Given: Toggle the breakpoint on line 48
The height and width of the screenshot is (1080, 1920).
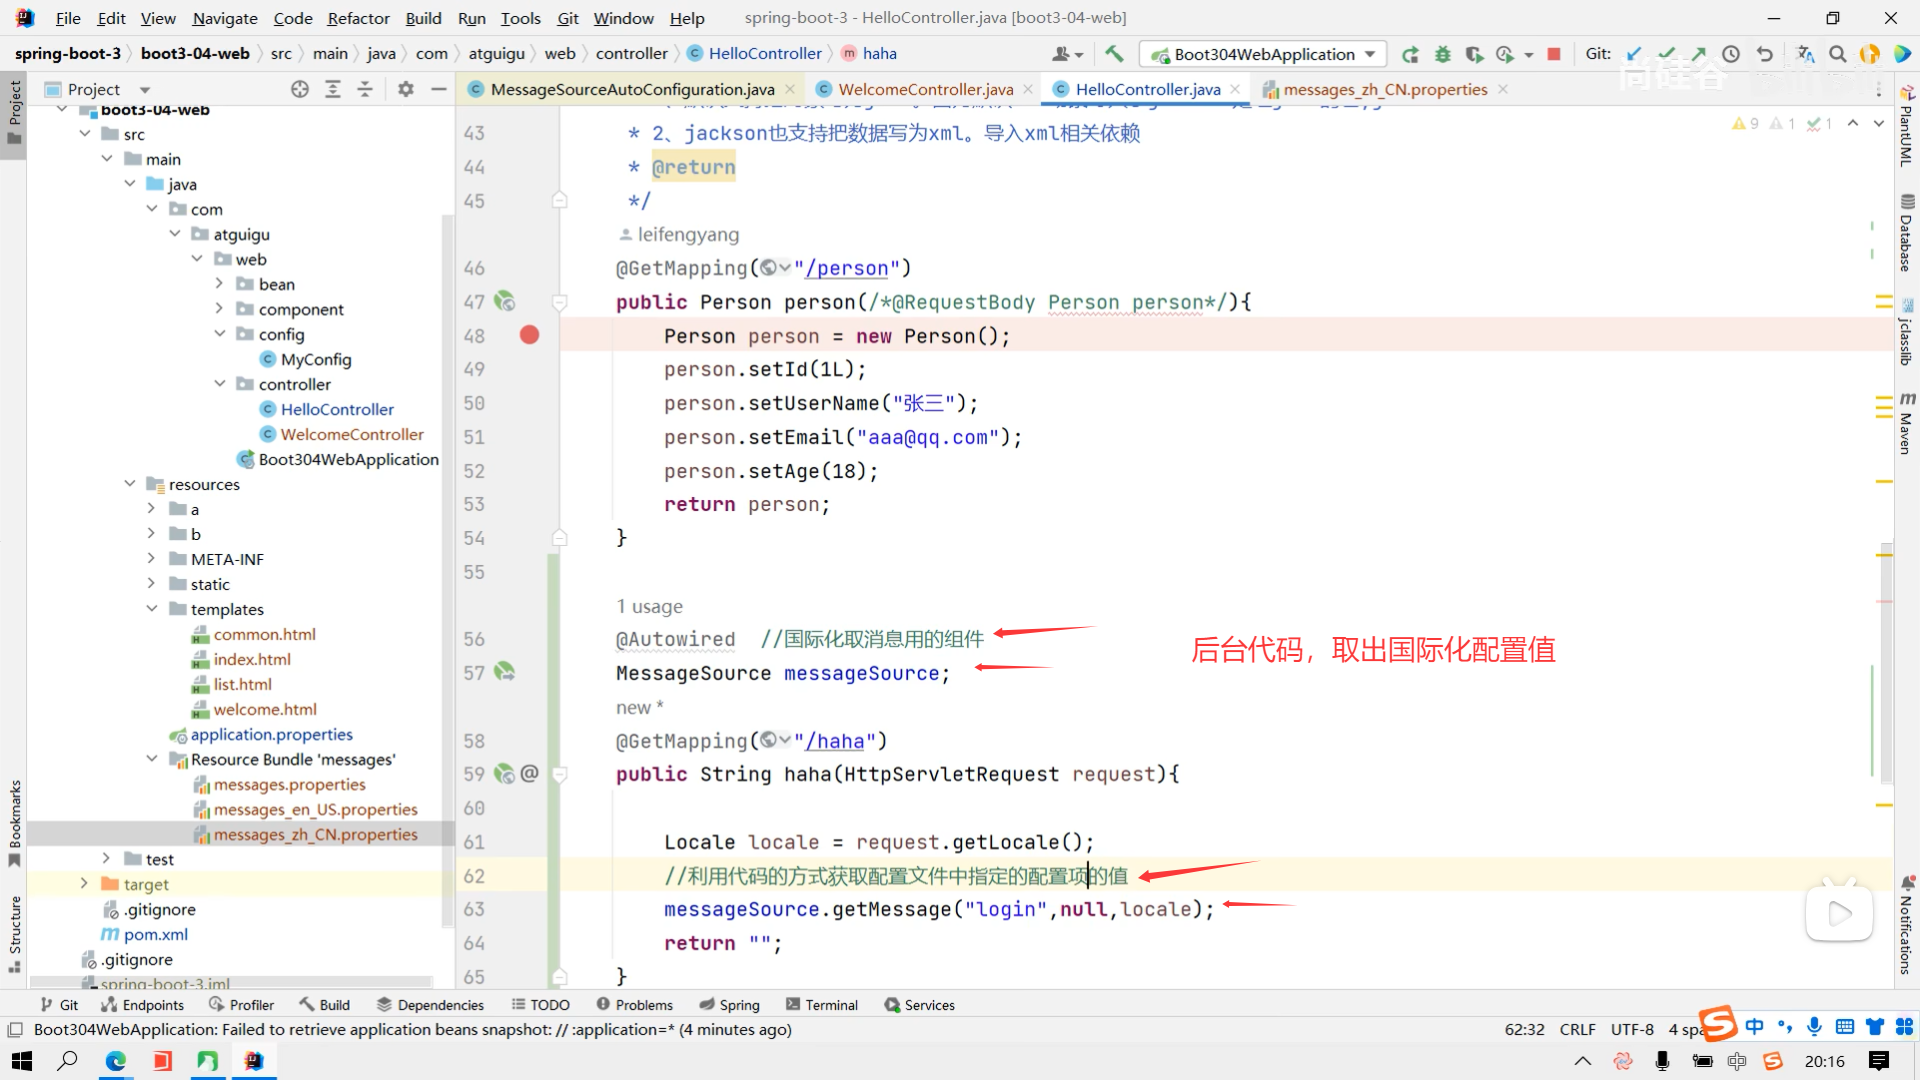Looking at the screenshot, I should [x=529, y=336].
